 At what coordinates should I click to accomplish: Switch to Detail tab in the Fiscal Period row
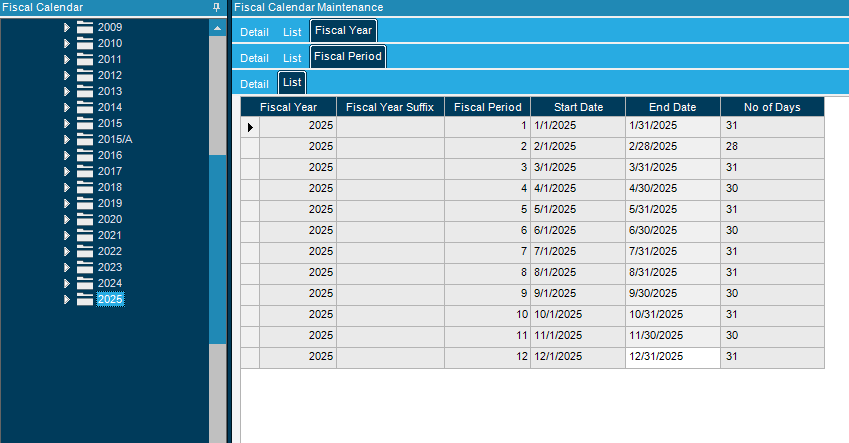254,58
